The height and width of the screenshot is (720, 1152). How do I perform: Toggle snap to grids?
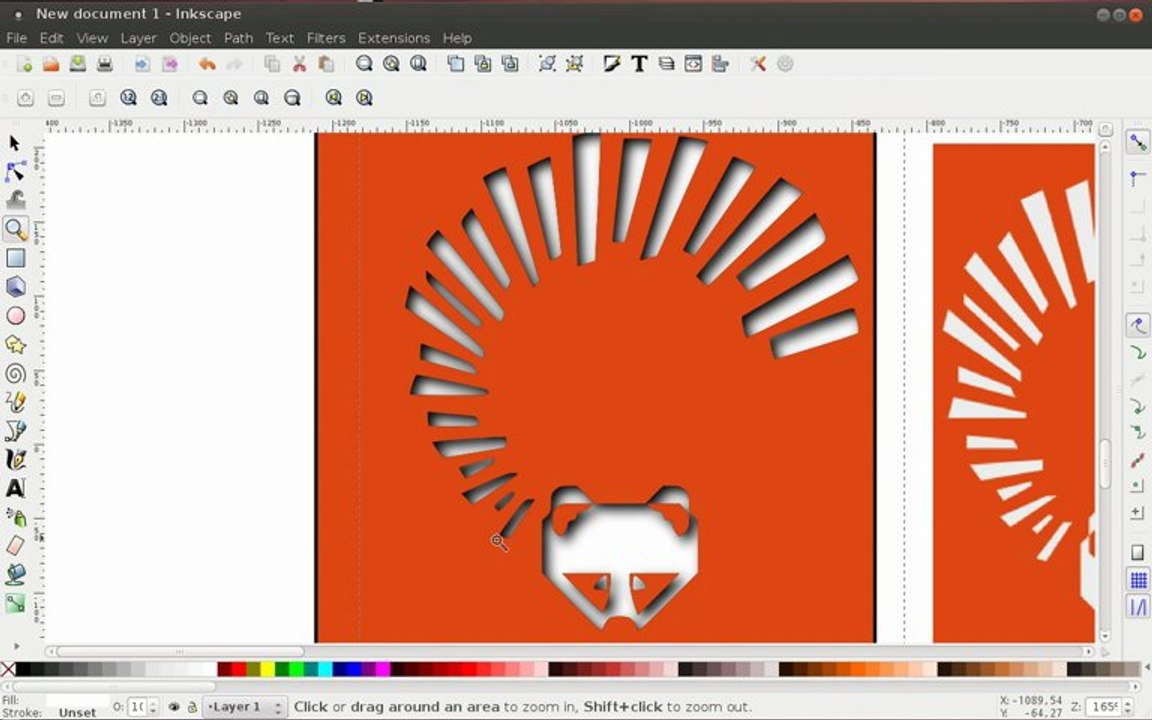pos(1137,580)
